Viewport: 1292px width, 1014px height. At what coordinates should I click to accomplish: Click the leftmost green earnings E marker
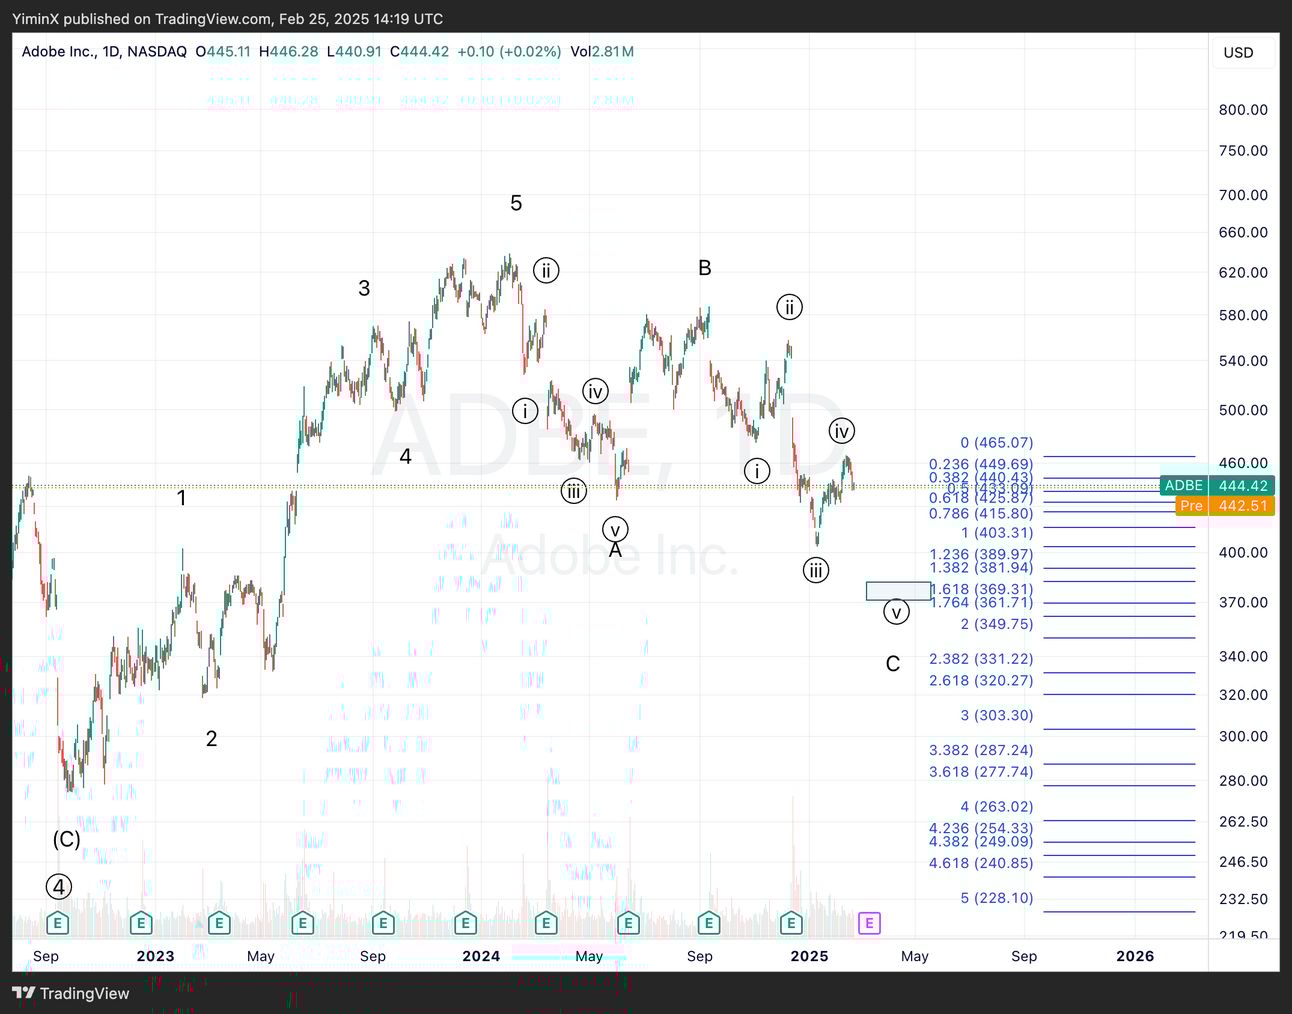pyautogui.click(x=58, y=923)
